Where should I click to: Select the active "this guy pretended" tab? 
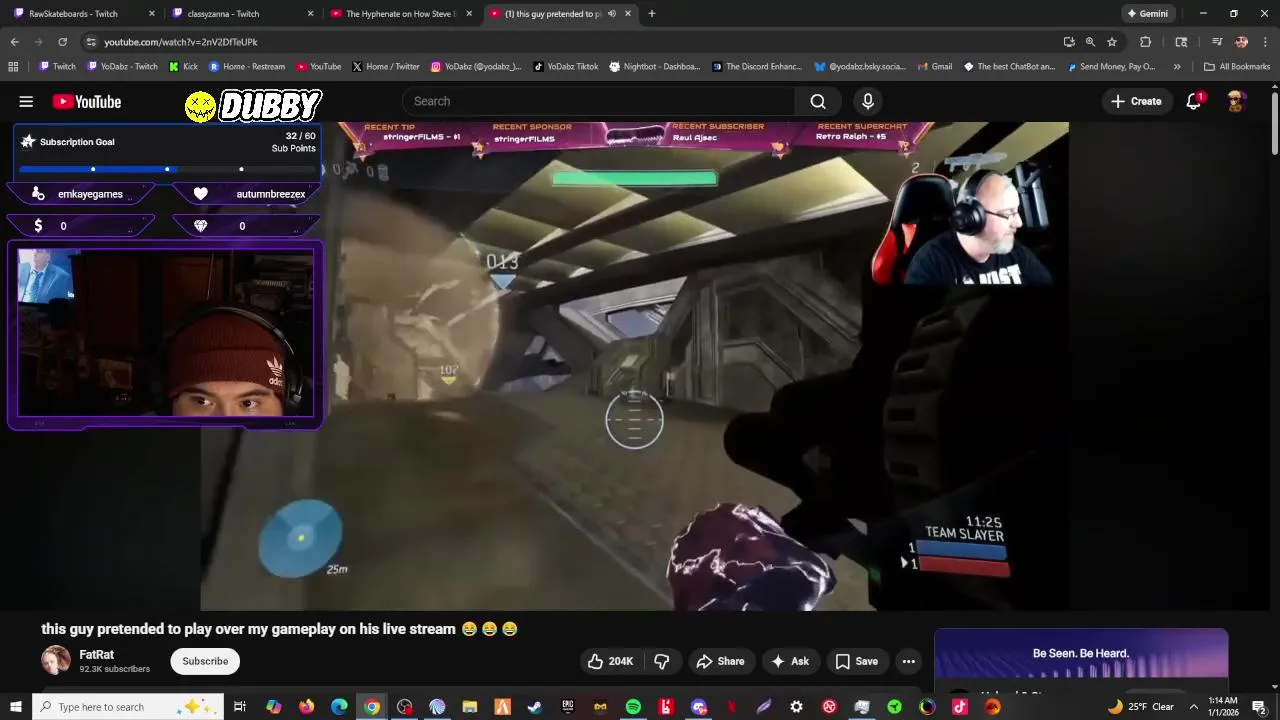pyautogui.click(x=560, y=14)
